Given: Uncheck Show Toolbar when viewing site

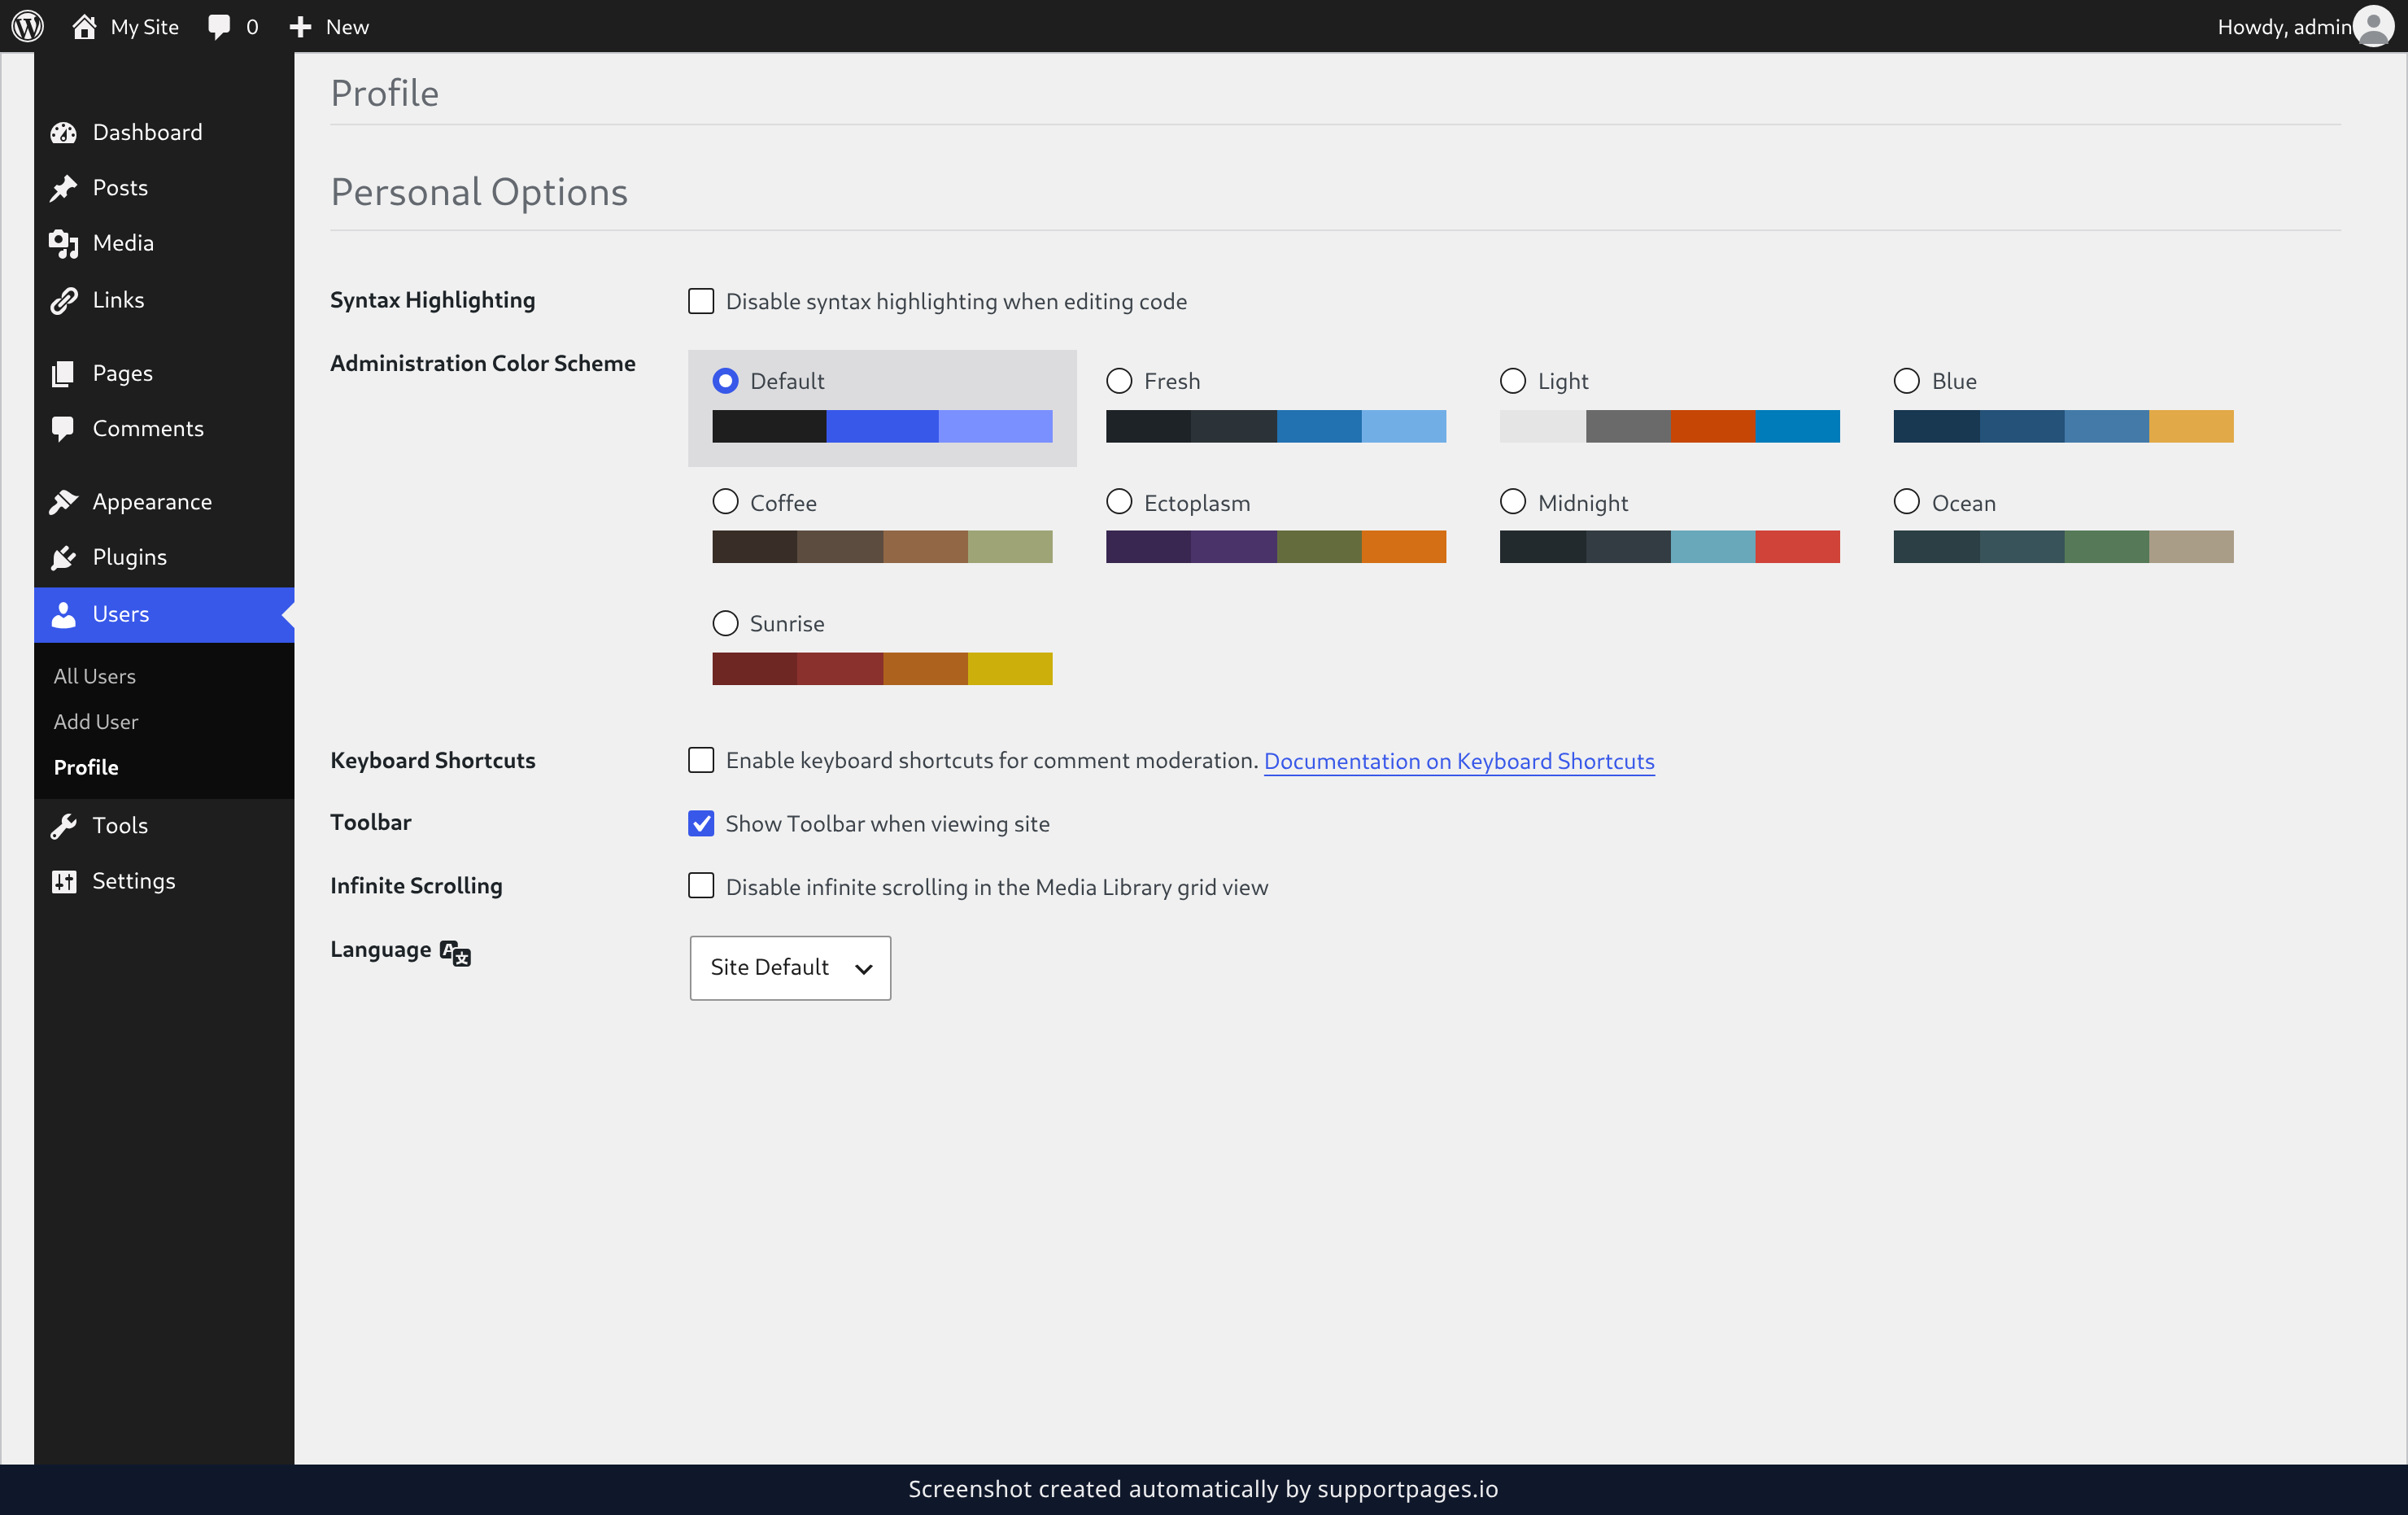Looking at the screenshot, I should click(701, 824).
